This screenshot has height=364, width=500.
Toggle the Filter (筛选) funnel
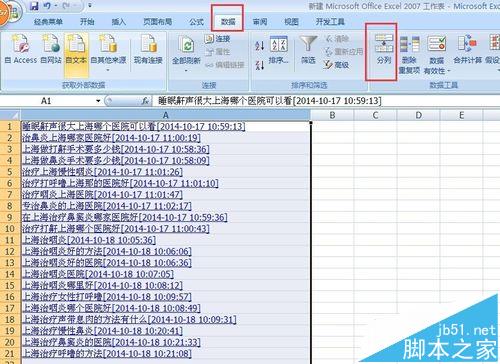(308, 49)
